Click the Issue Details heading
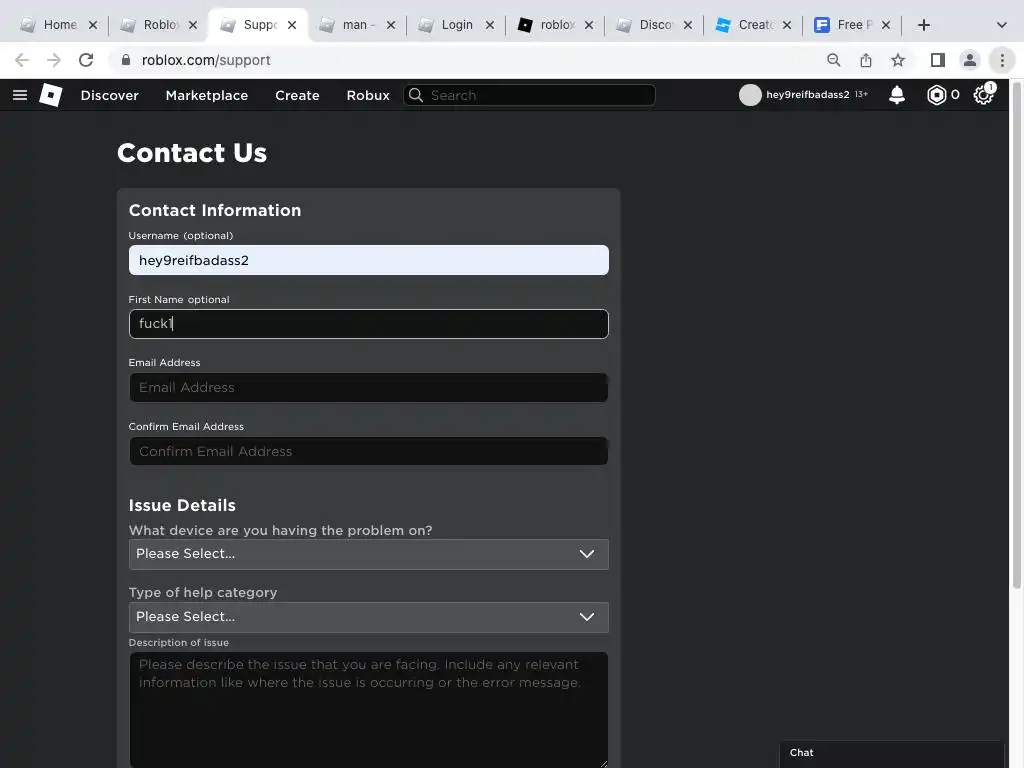 pyautogui.click(x=182, y=505)
